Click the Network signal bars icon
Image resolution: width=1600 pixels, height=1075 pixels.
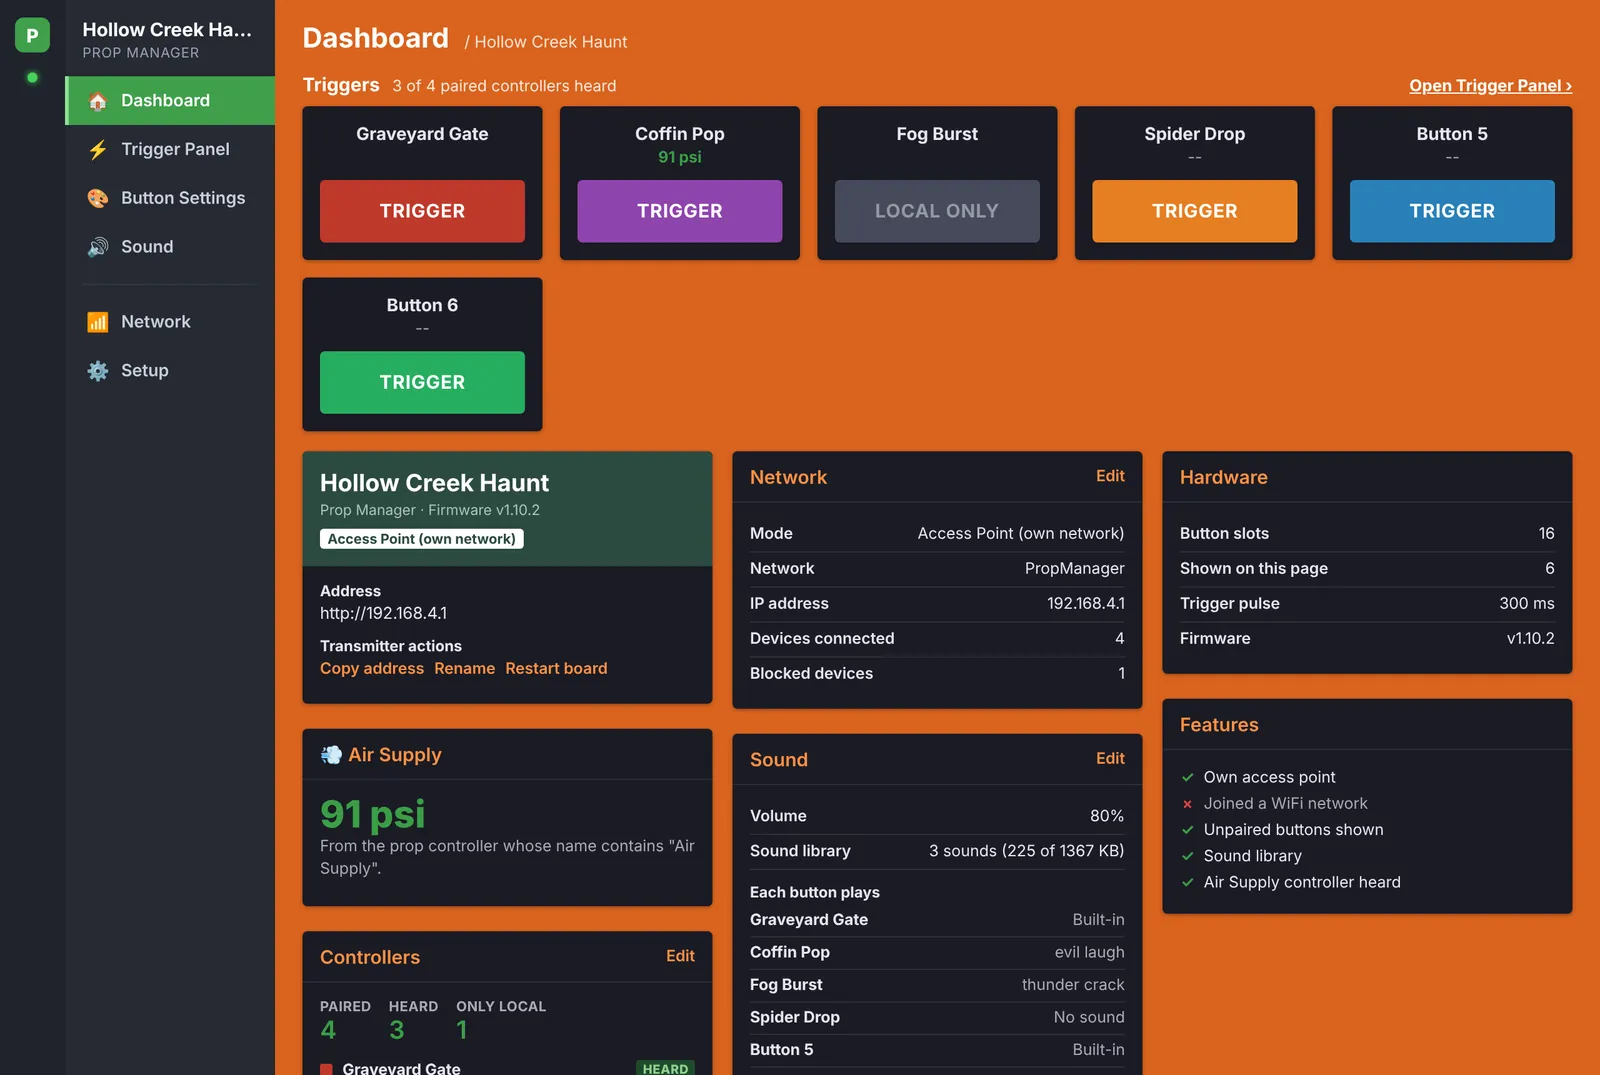click(97, 322)
